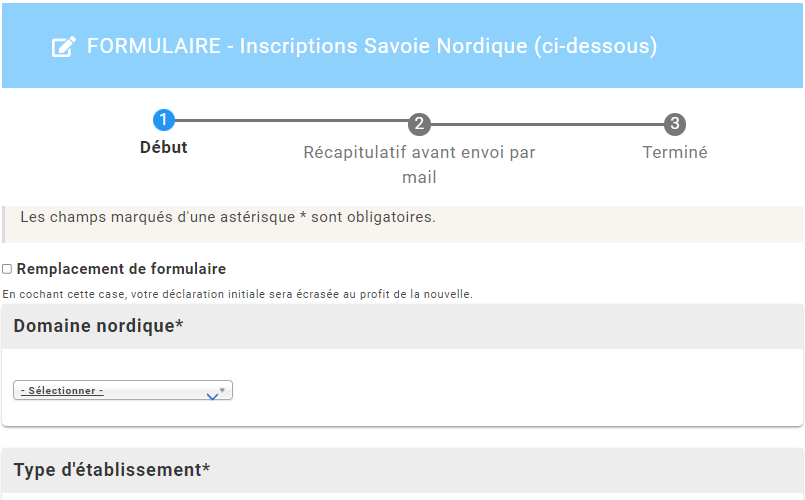The image size is (805, 500).
Task: Click the 'En cochant cette case' help text
Action: [x=237, y=295]
